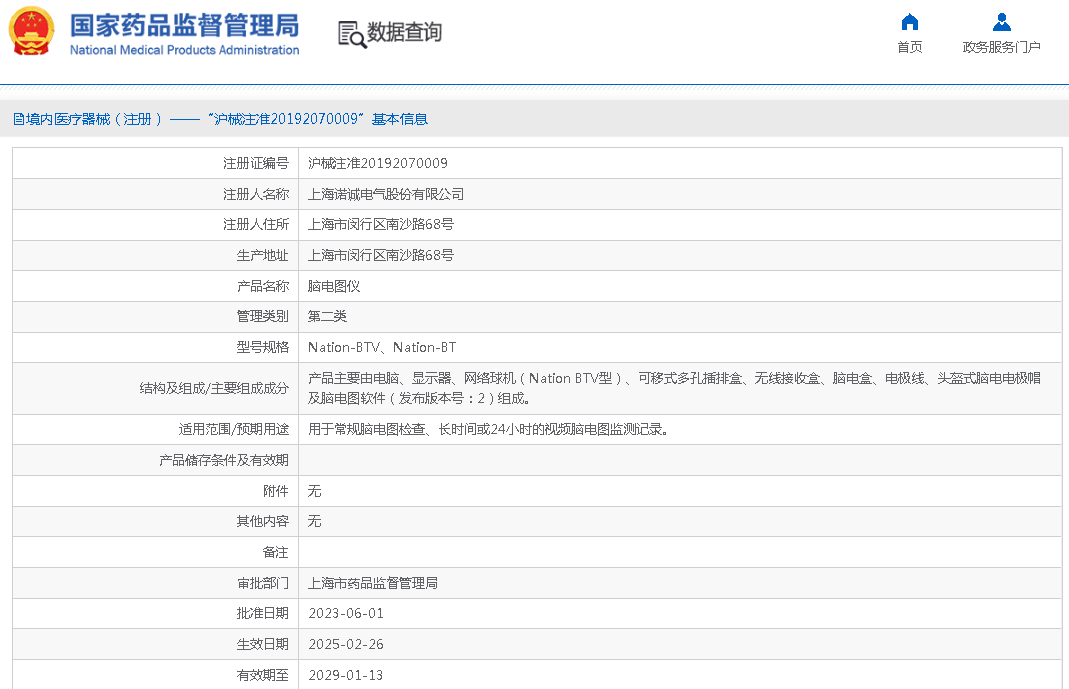Open the 首页 link label
1069x689 pixels.
pyautogui.click(x=909, y=47)
